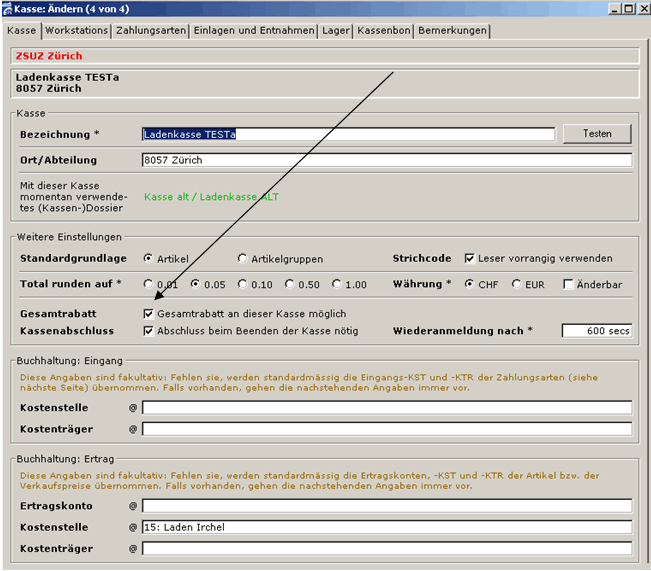Open the Kassenbon tab

[x=384, y=31]
